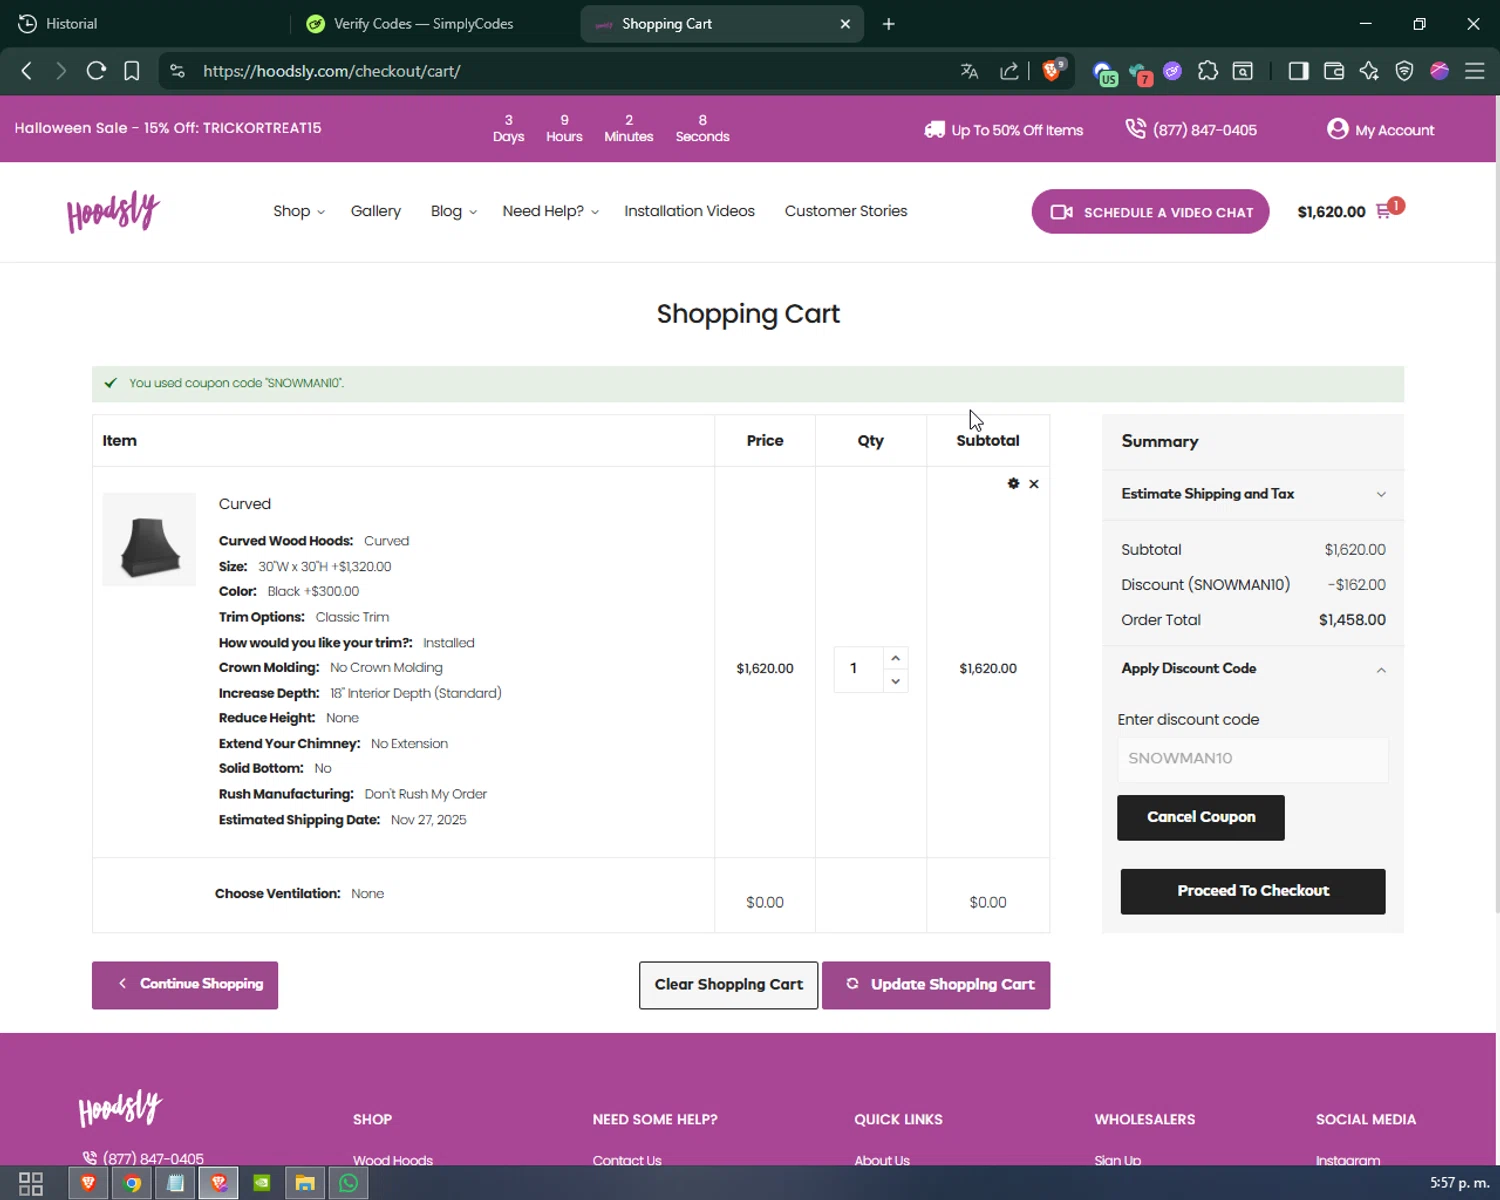1500x1200 pixels.
Task: Click Continue Shopping button
Action: (x=185, y=985)
